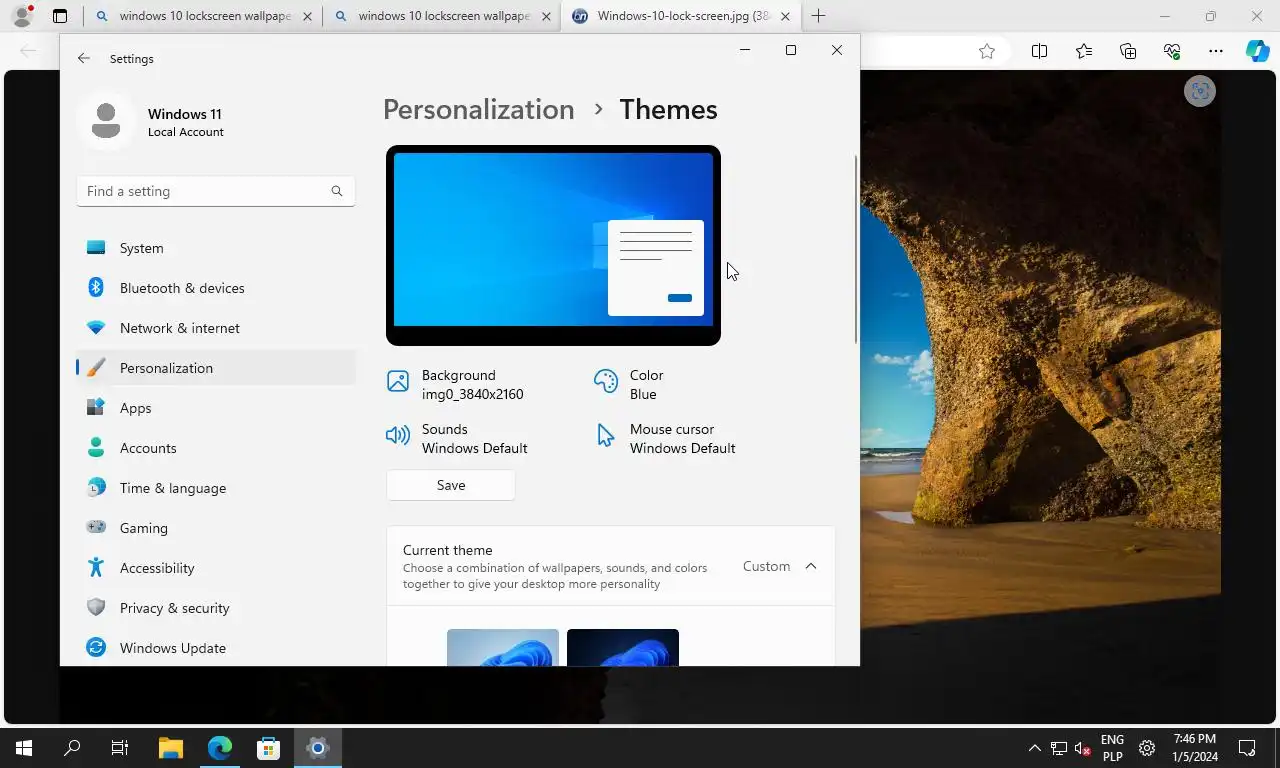Image resolution: width=1280 pixels, height=768 pixels.
Task: Open Background img0_3840x2160 theme option
Action: pos(455,385)
